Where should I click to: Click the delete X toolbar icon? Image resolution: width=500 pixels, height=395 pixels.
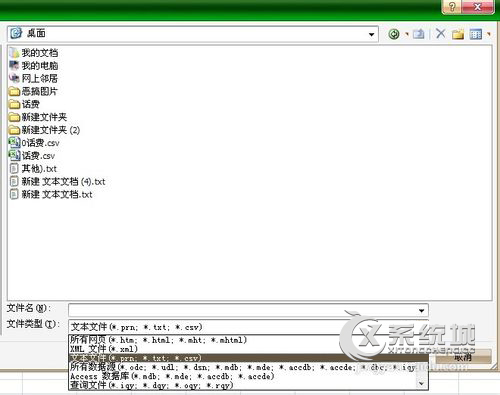click(440, 33)
